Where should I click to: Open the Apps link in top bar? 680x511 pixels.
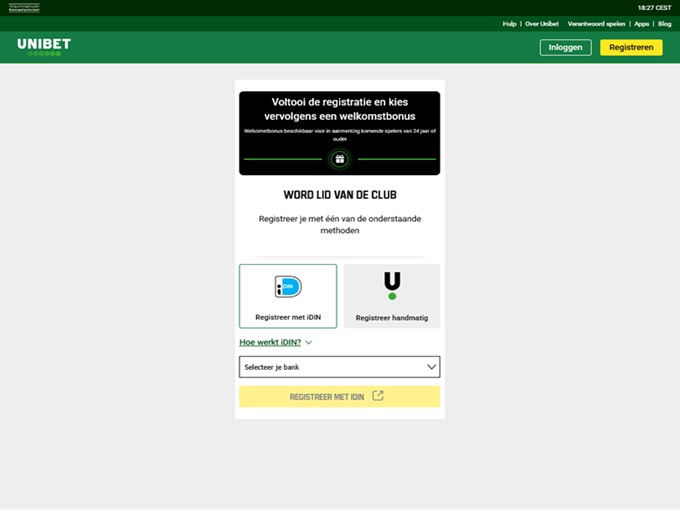(x=641, y=23)
